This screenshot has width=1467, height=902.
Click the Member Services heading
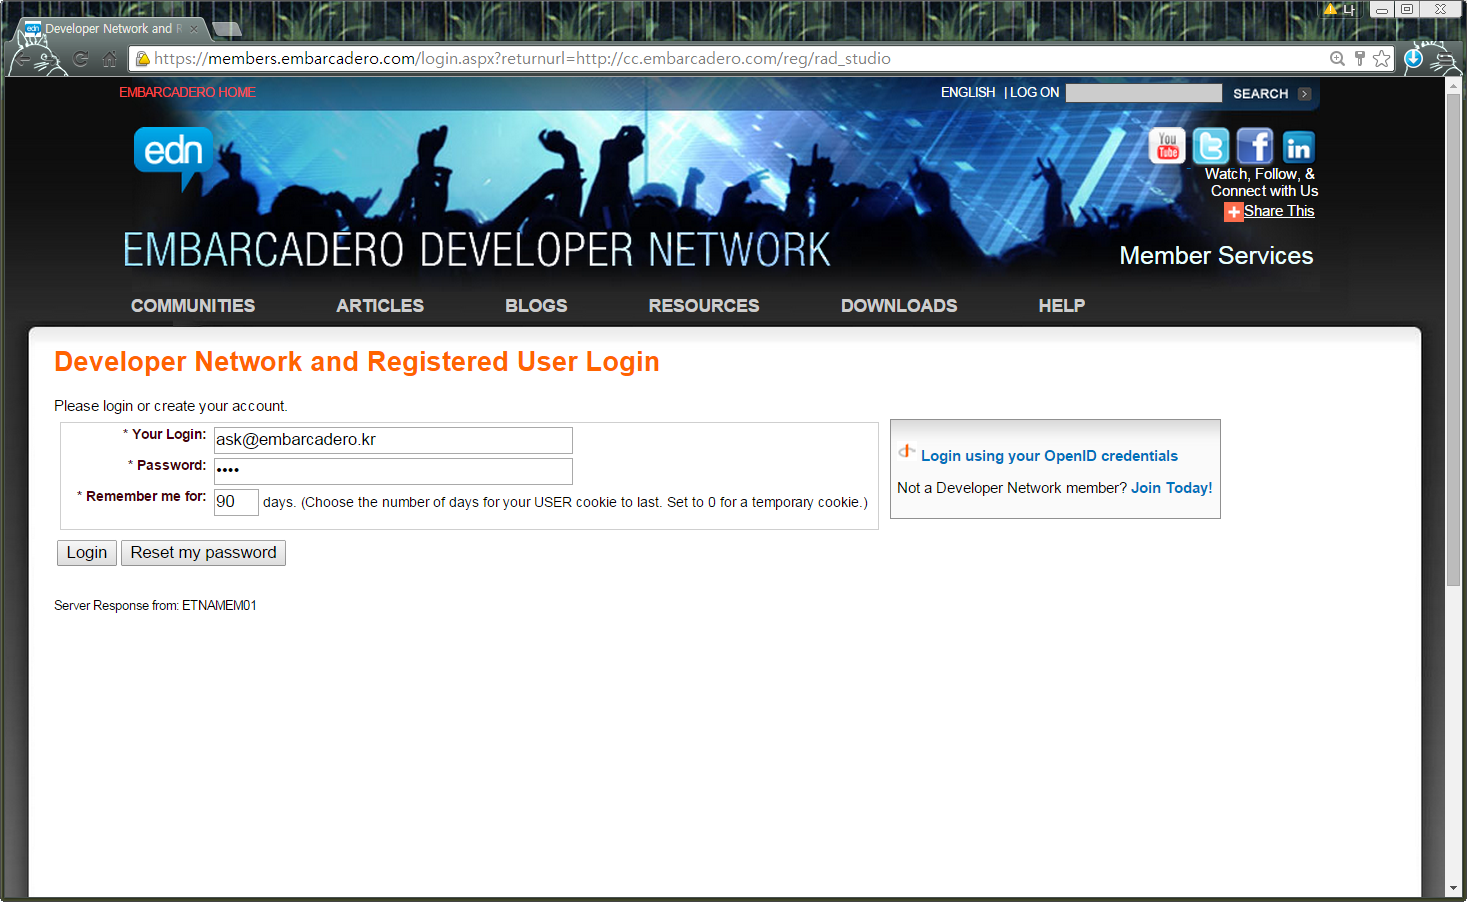[1216, 256]
